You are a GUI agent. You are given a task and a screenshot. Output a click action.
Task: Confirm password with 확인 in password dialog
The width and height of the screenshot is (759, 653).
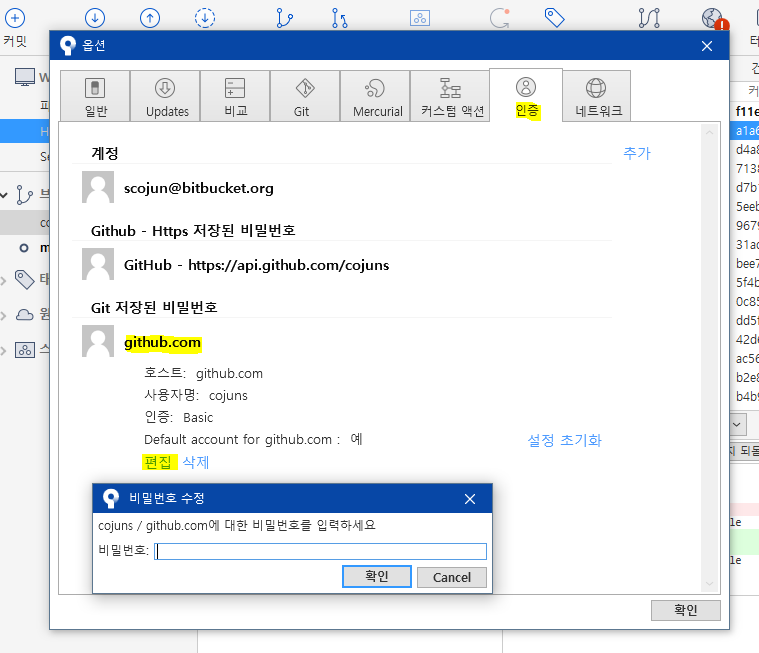click(x=377, y=577)
